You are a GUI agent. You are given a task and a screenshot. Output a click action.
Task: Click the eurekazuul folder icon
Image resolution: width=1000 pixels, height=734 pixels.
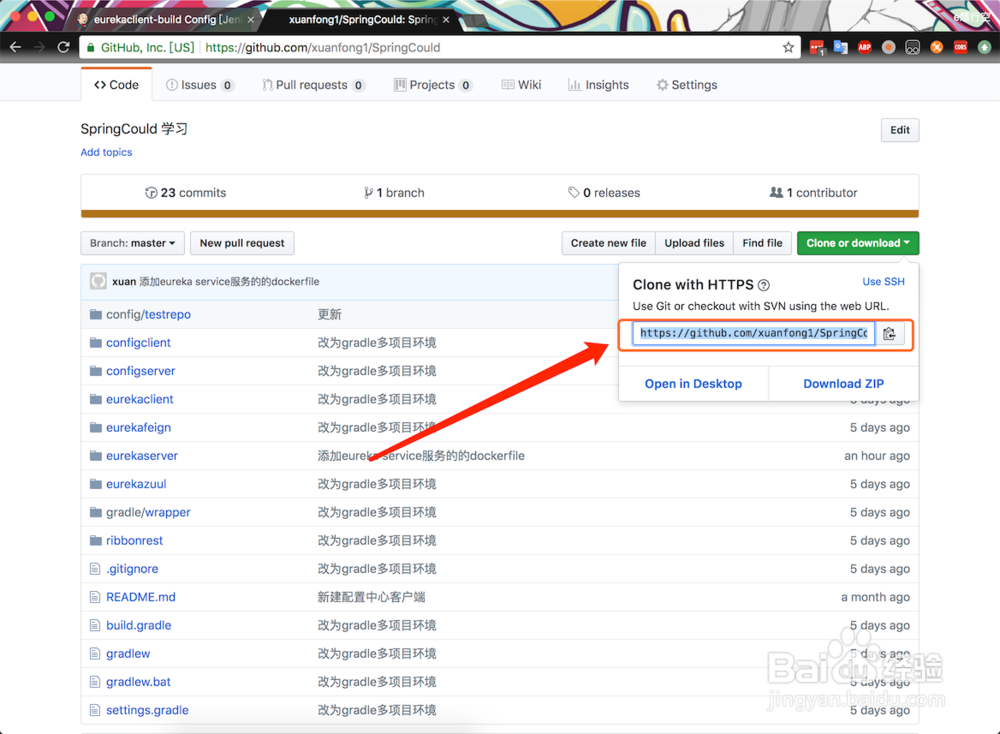(x=96, y=484)
